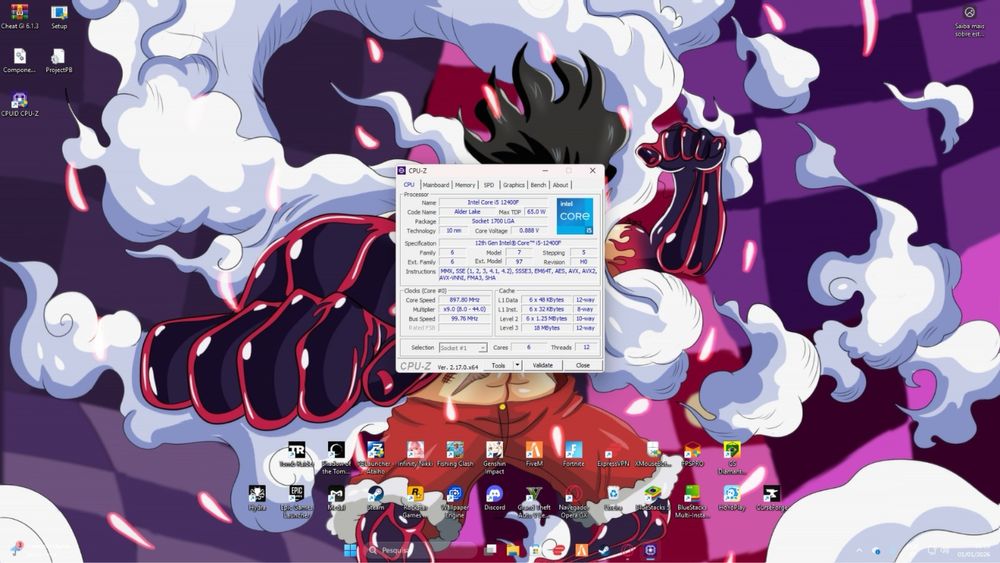Open the Compone... file on desktop
The height and width of the screenshot is (563, 1000).
pos(19,61)
